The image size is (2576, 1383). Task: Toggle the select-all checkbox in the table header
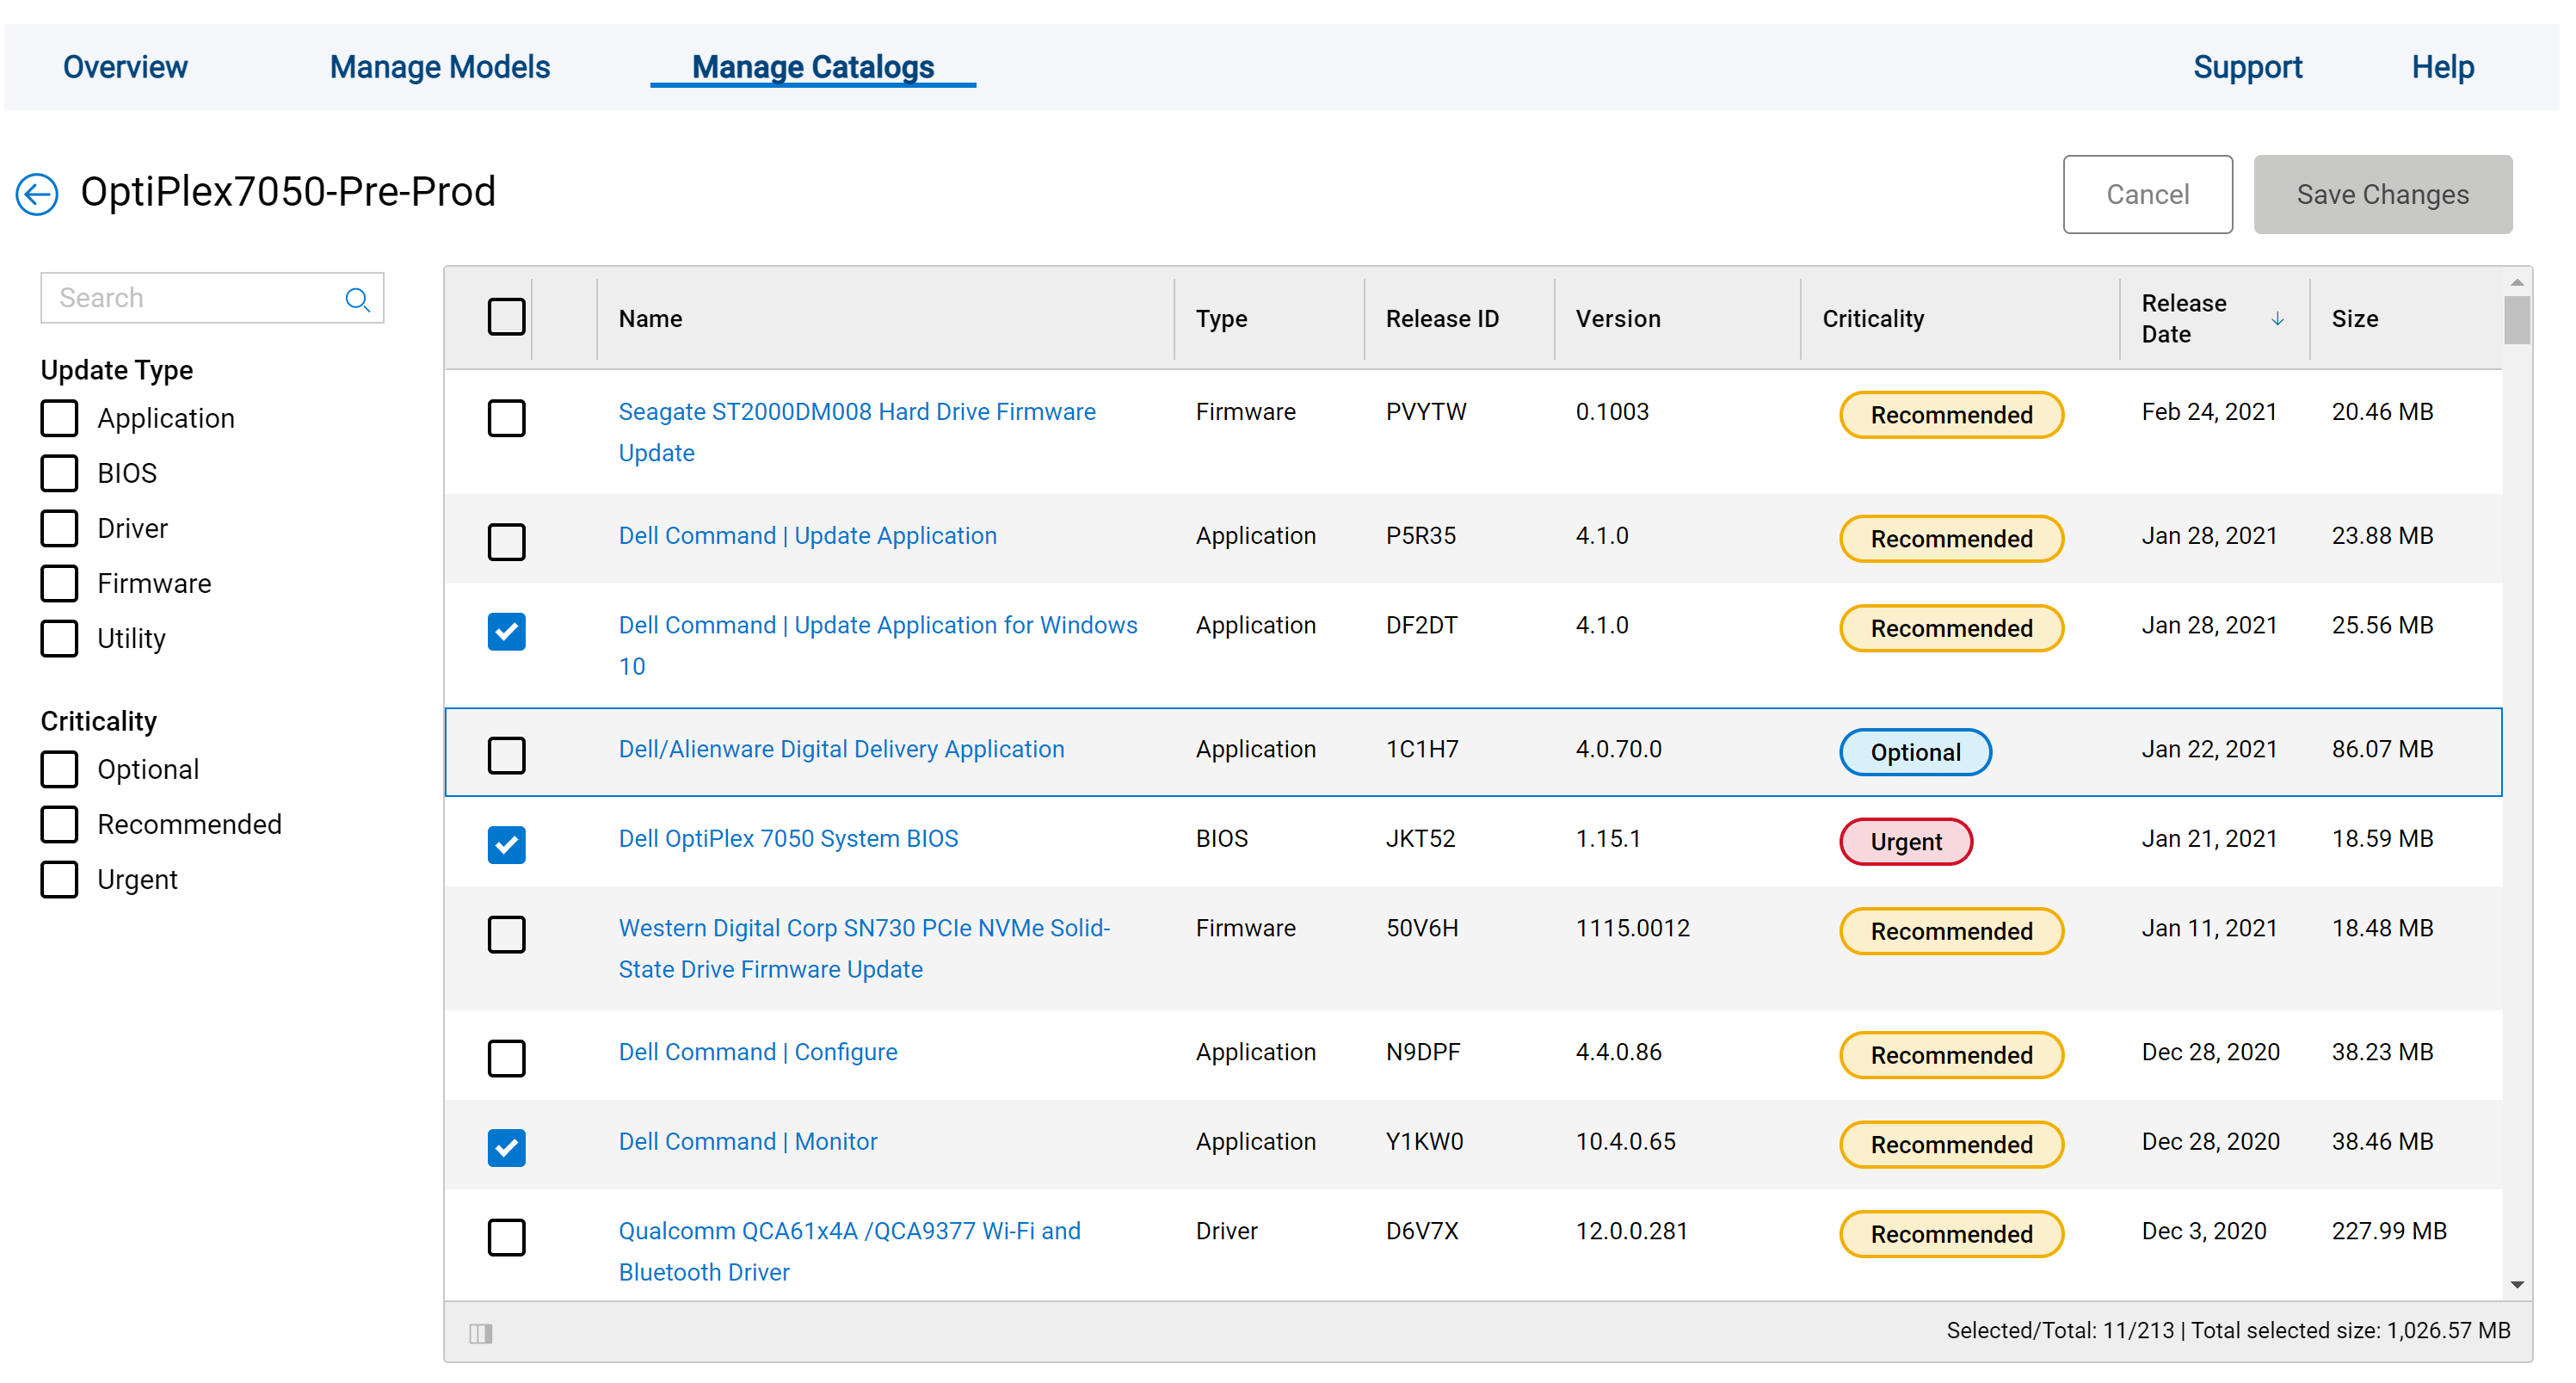(x=506, y=317)
